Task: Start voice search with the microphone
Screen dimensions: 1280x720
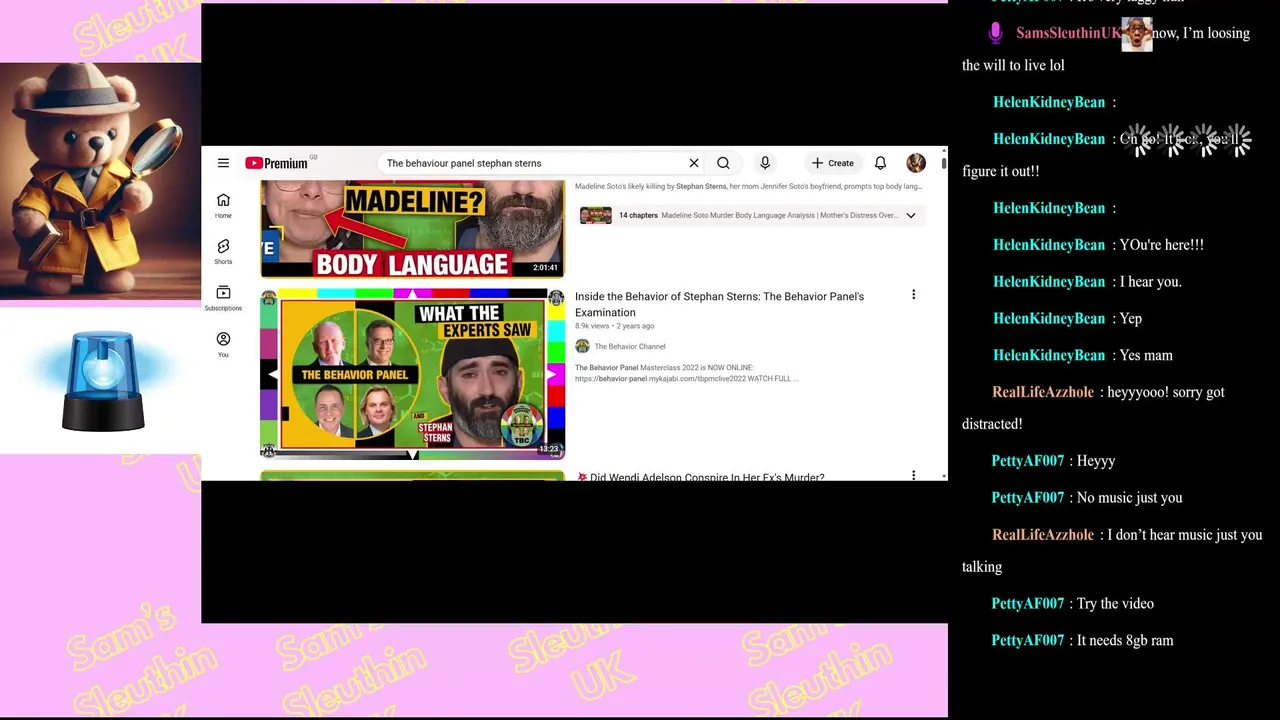Action: tap(765, 163)
